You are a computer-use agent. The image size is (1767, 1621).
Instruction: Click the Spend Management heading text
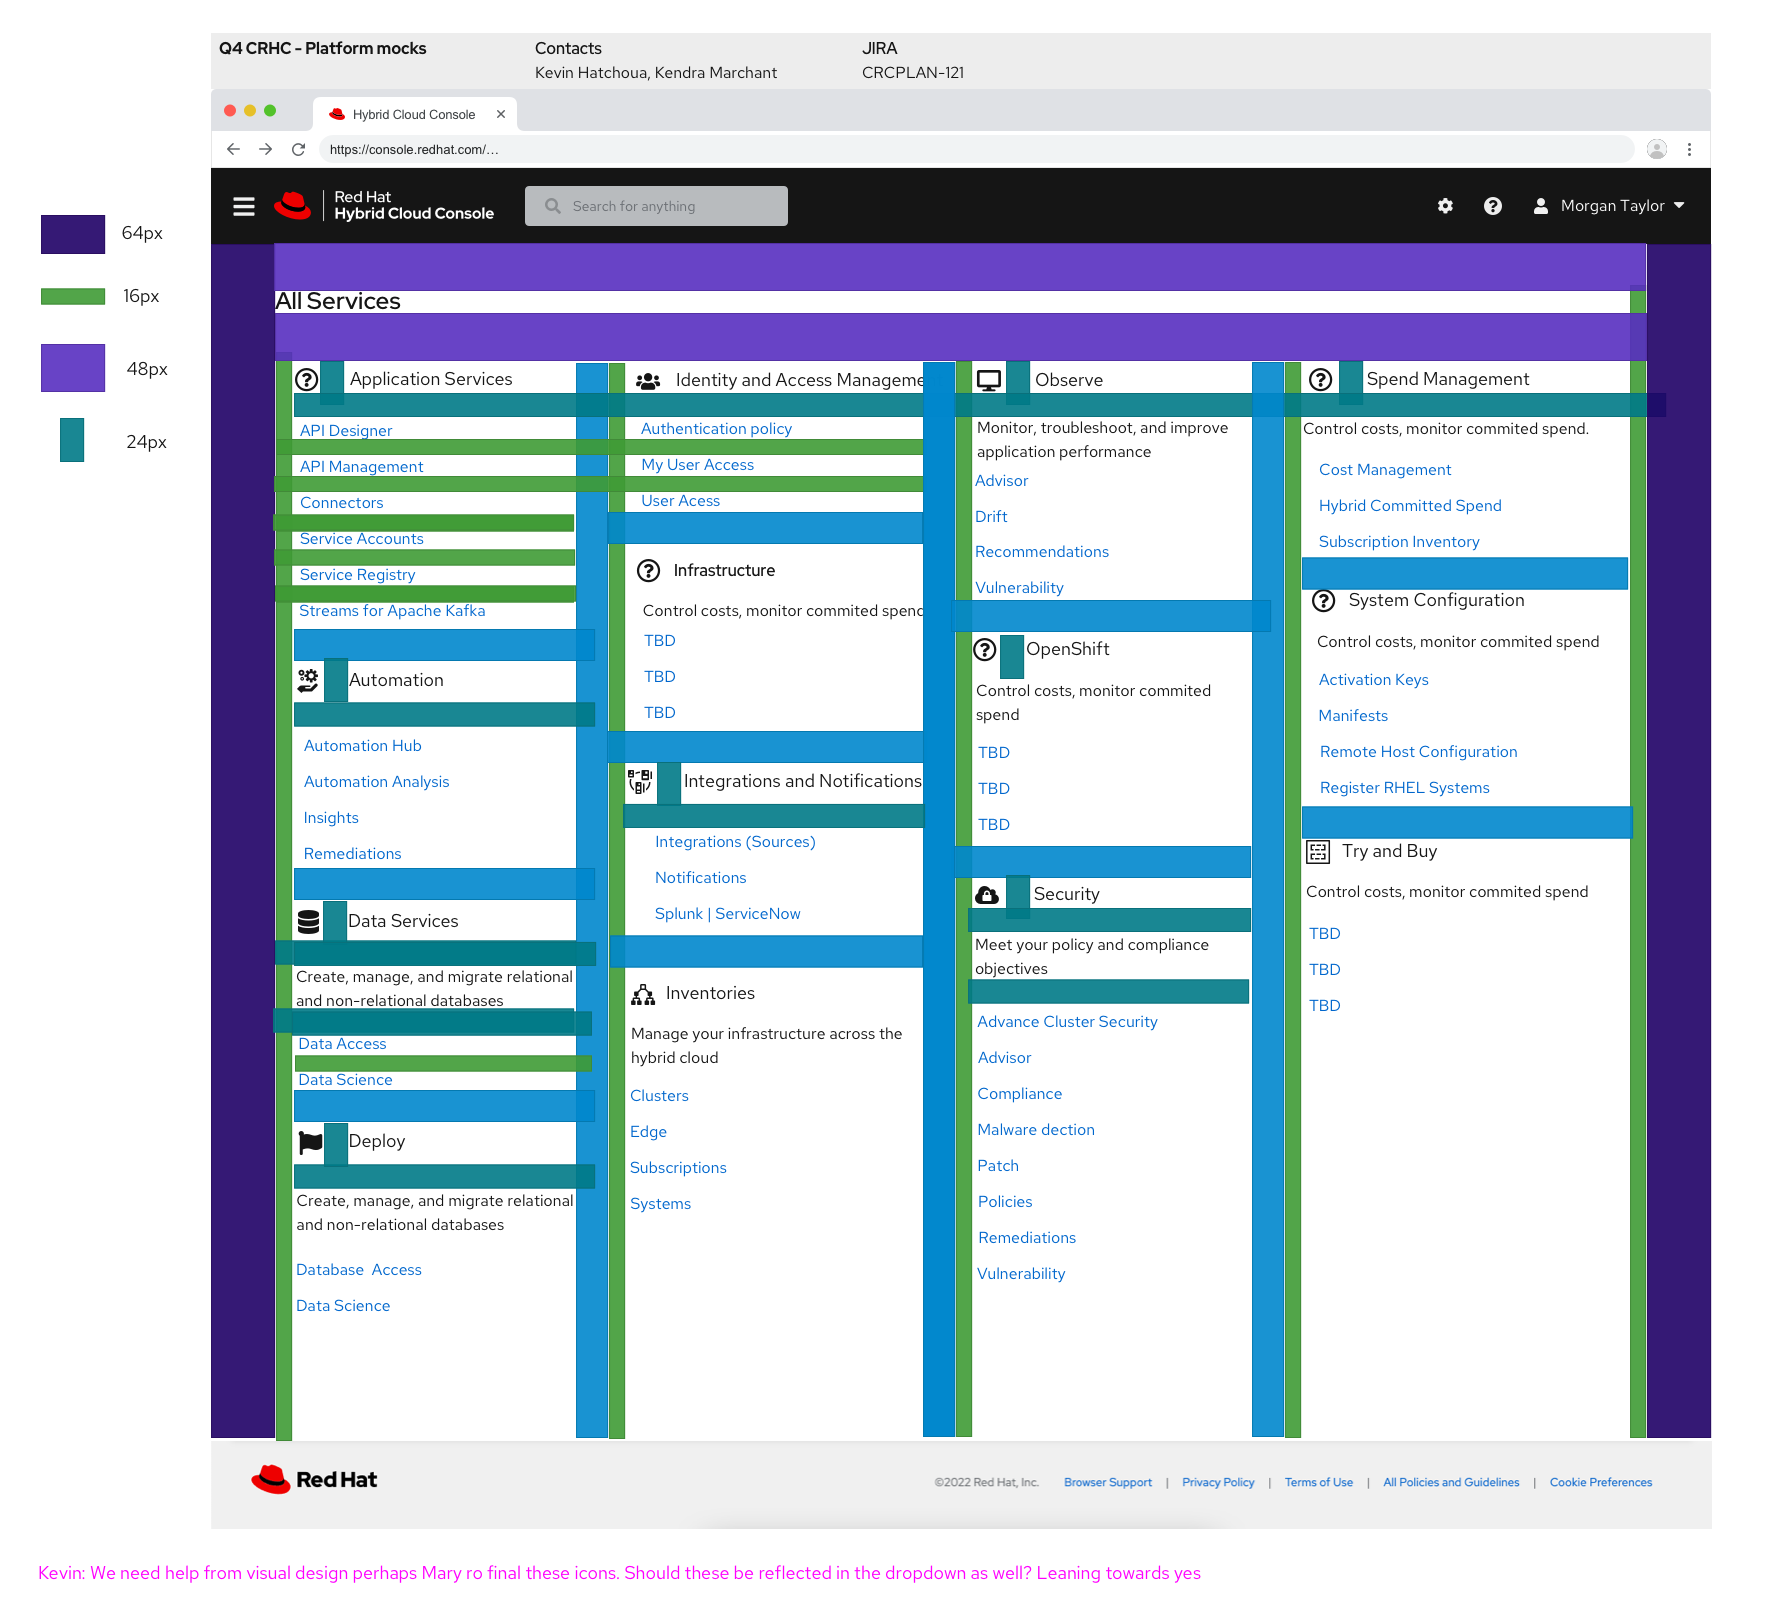coord(1448,379)
